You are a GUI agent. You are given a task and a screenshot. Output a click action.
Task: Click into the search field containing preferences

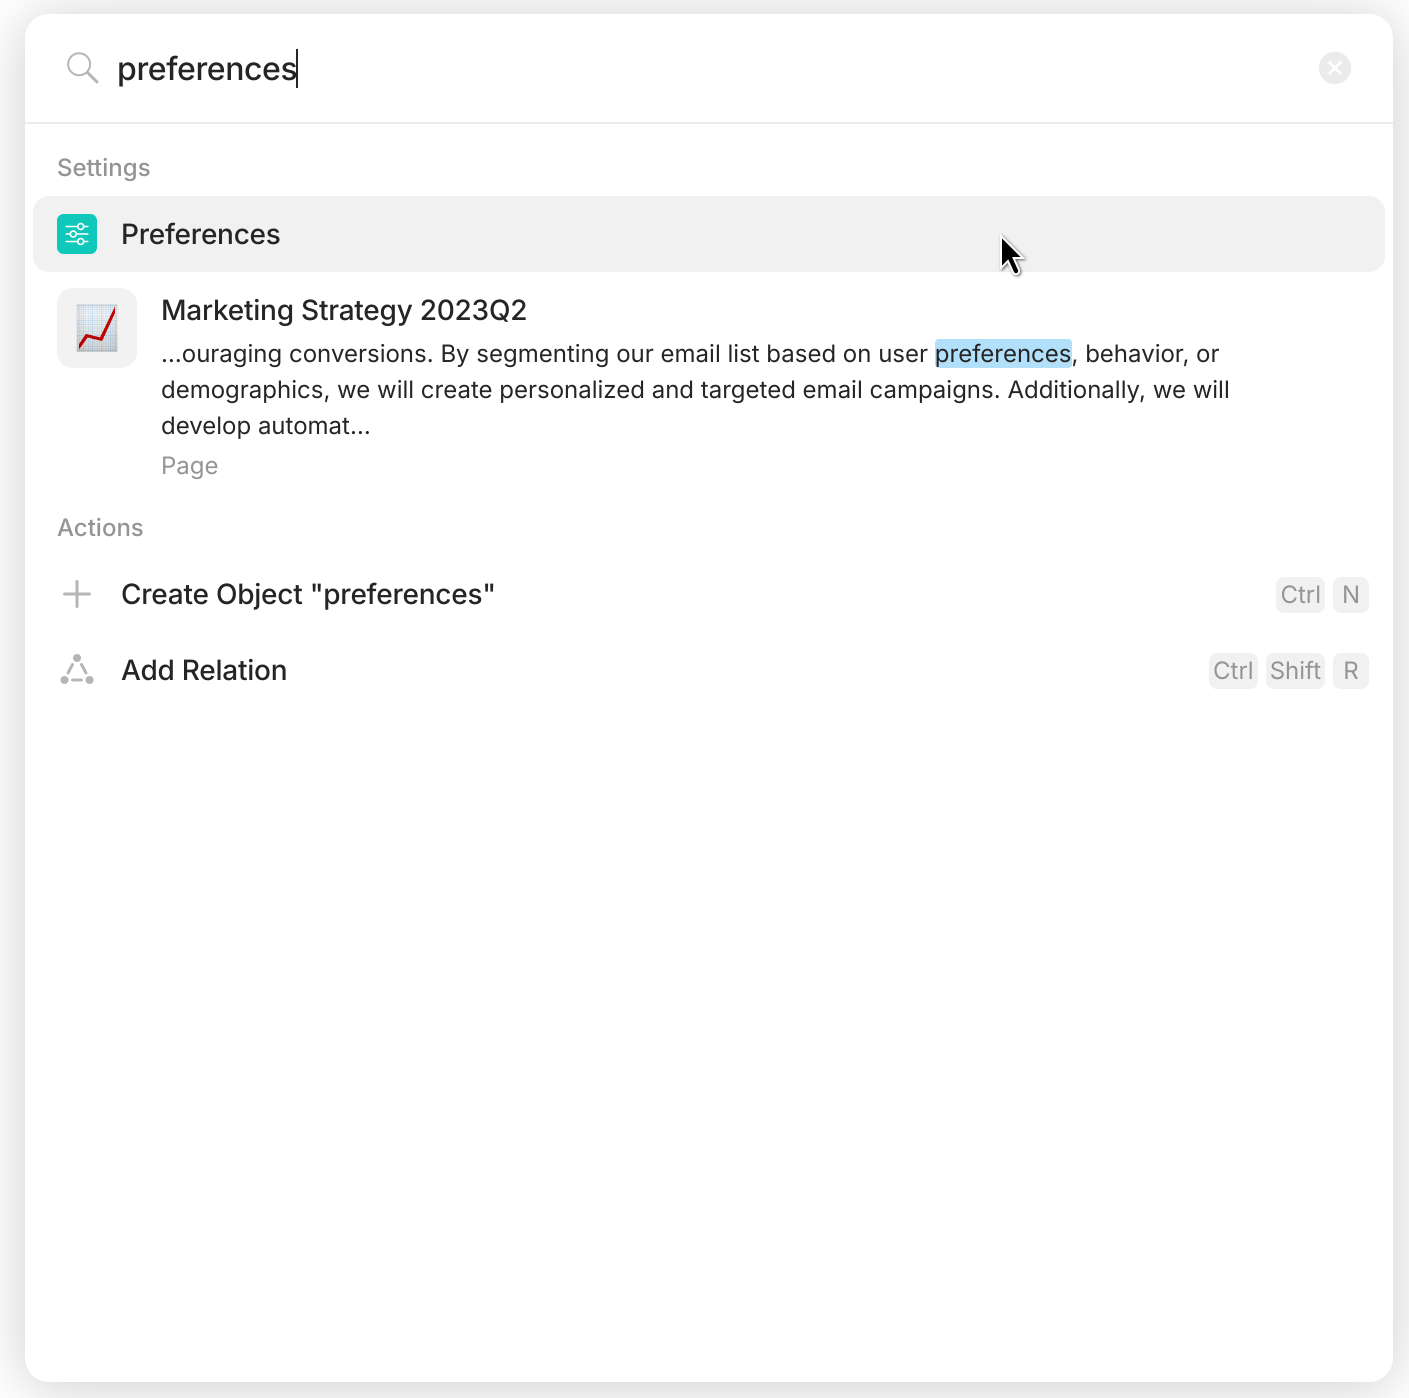pos(709,68)
